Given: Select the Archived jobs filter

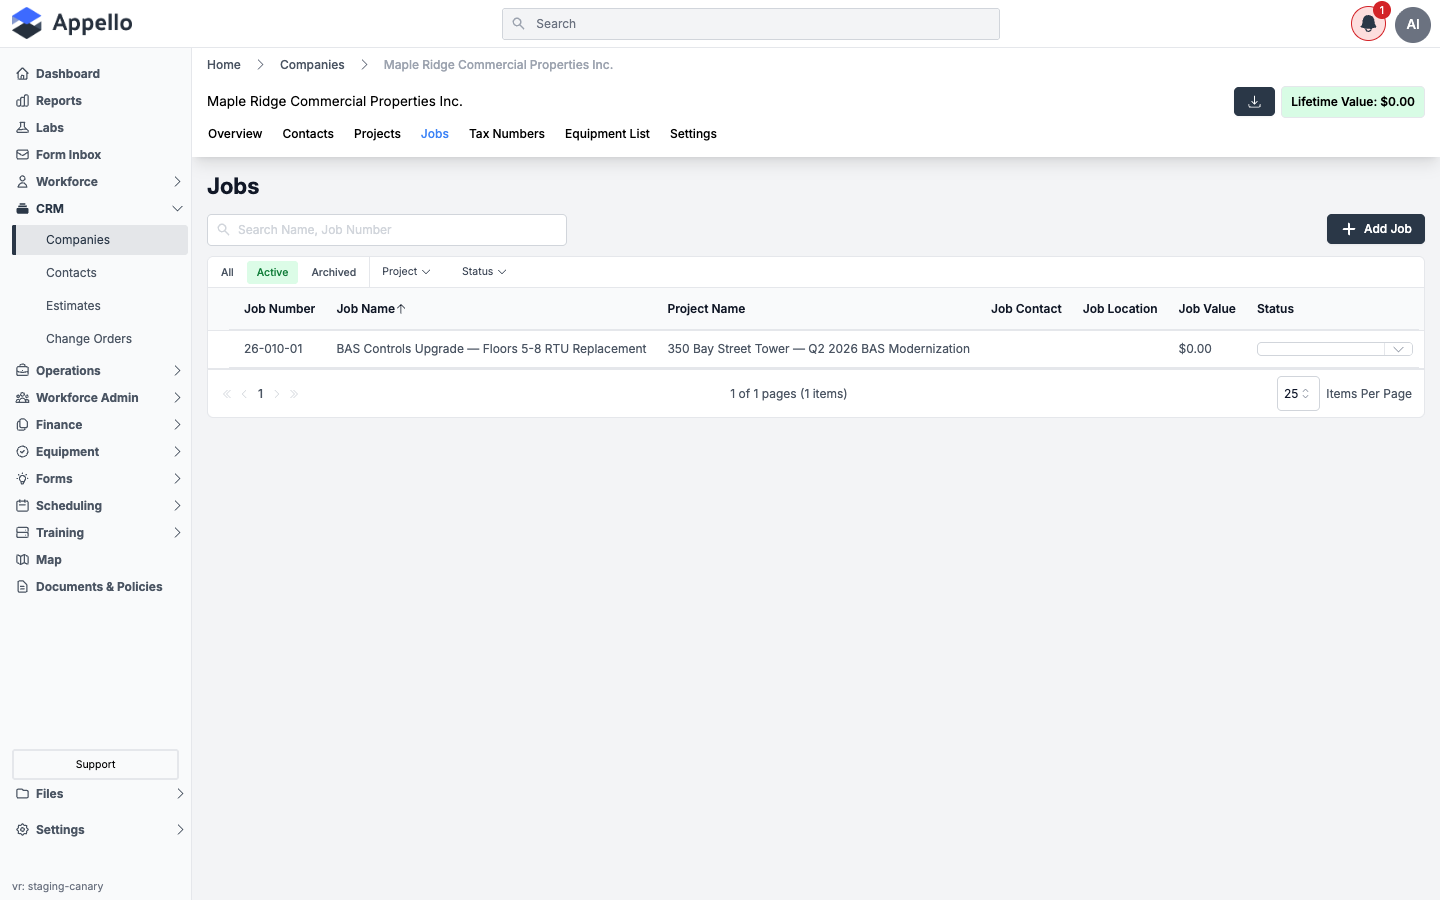Looking at the screenshot, I should pyautogui.click(x=334, y=272).
